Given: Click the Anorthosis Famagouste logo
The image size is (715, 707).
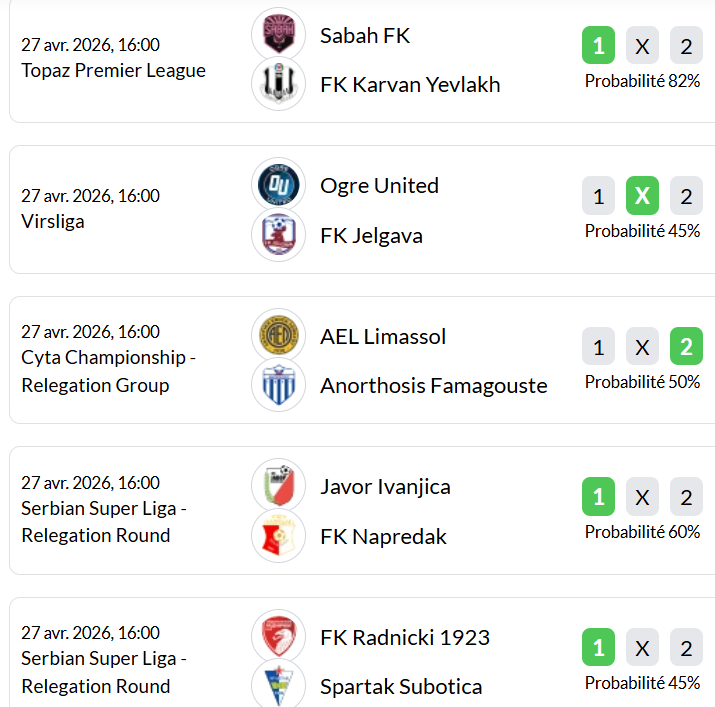Looking at the screenshot, I should point(278,386).
